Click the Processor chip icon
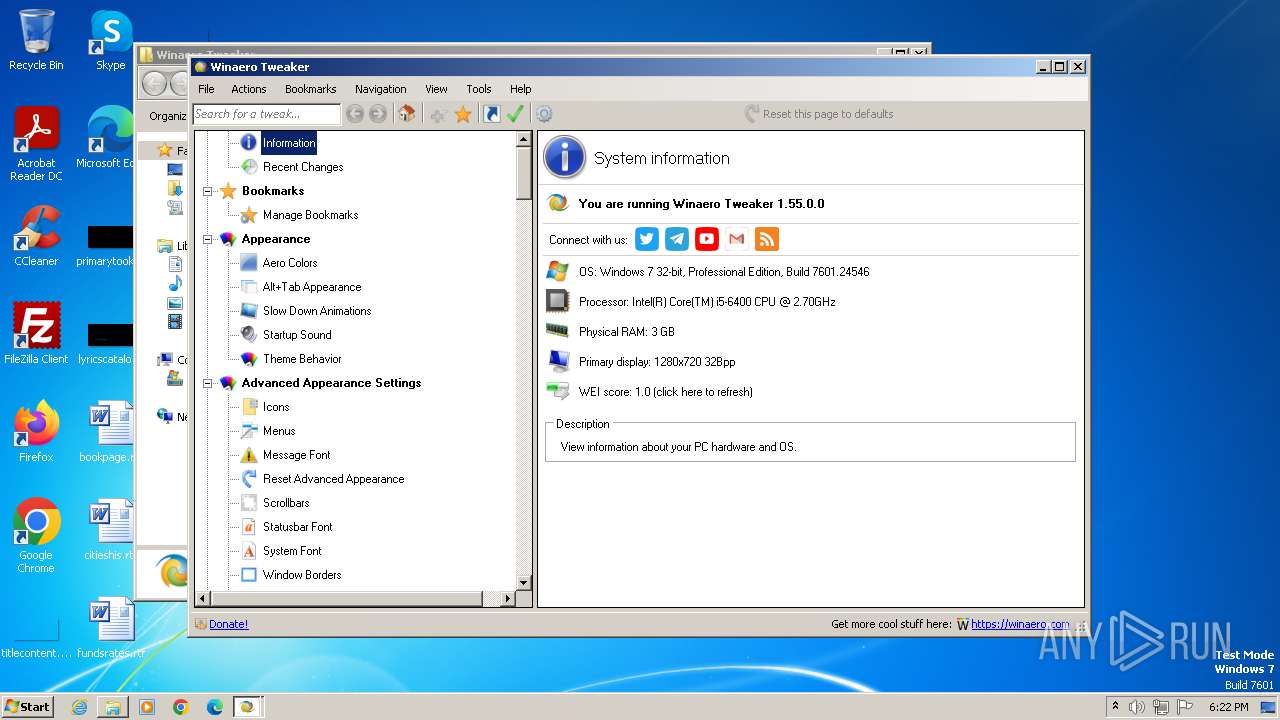 click(x=558, y=301)
